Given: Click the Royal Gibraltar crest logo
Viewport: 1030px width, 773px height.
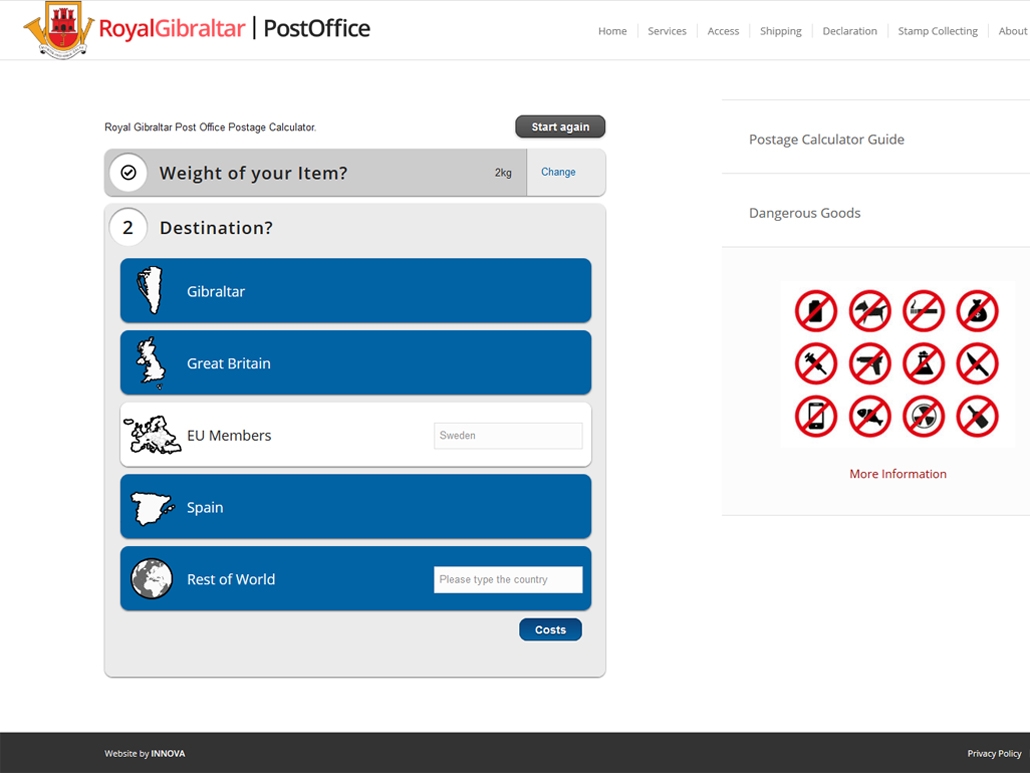Looking at the screenshot, I should [x=58, y=29].
